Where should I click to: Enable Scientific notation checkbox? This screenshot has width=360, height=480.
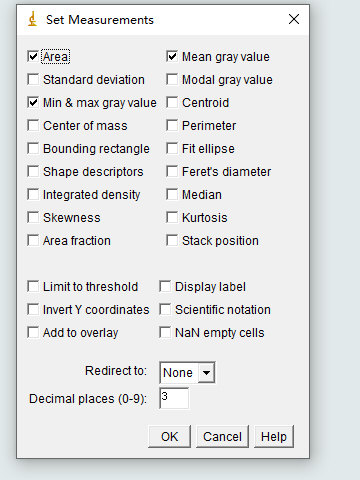165,309
